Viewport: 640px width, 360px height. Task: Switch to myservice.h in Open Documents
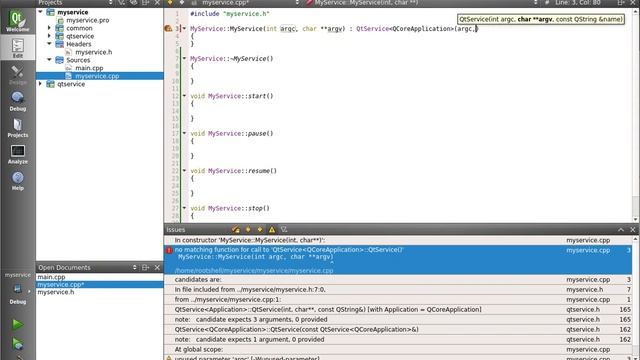[100, 292]
